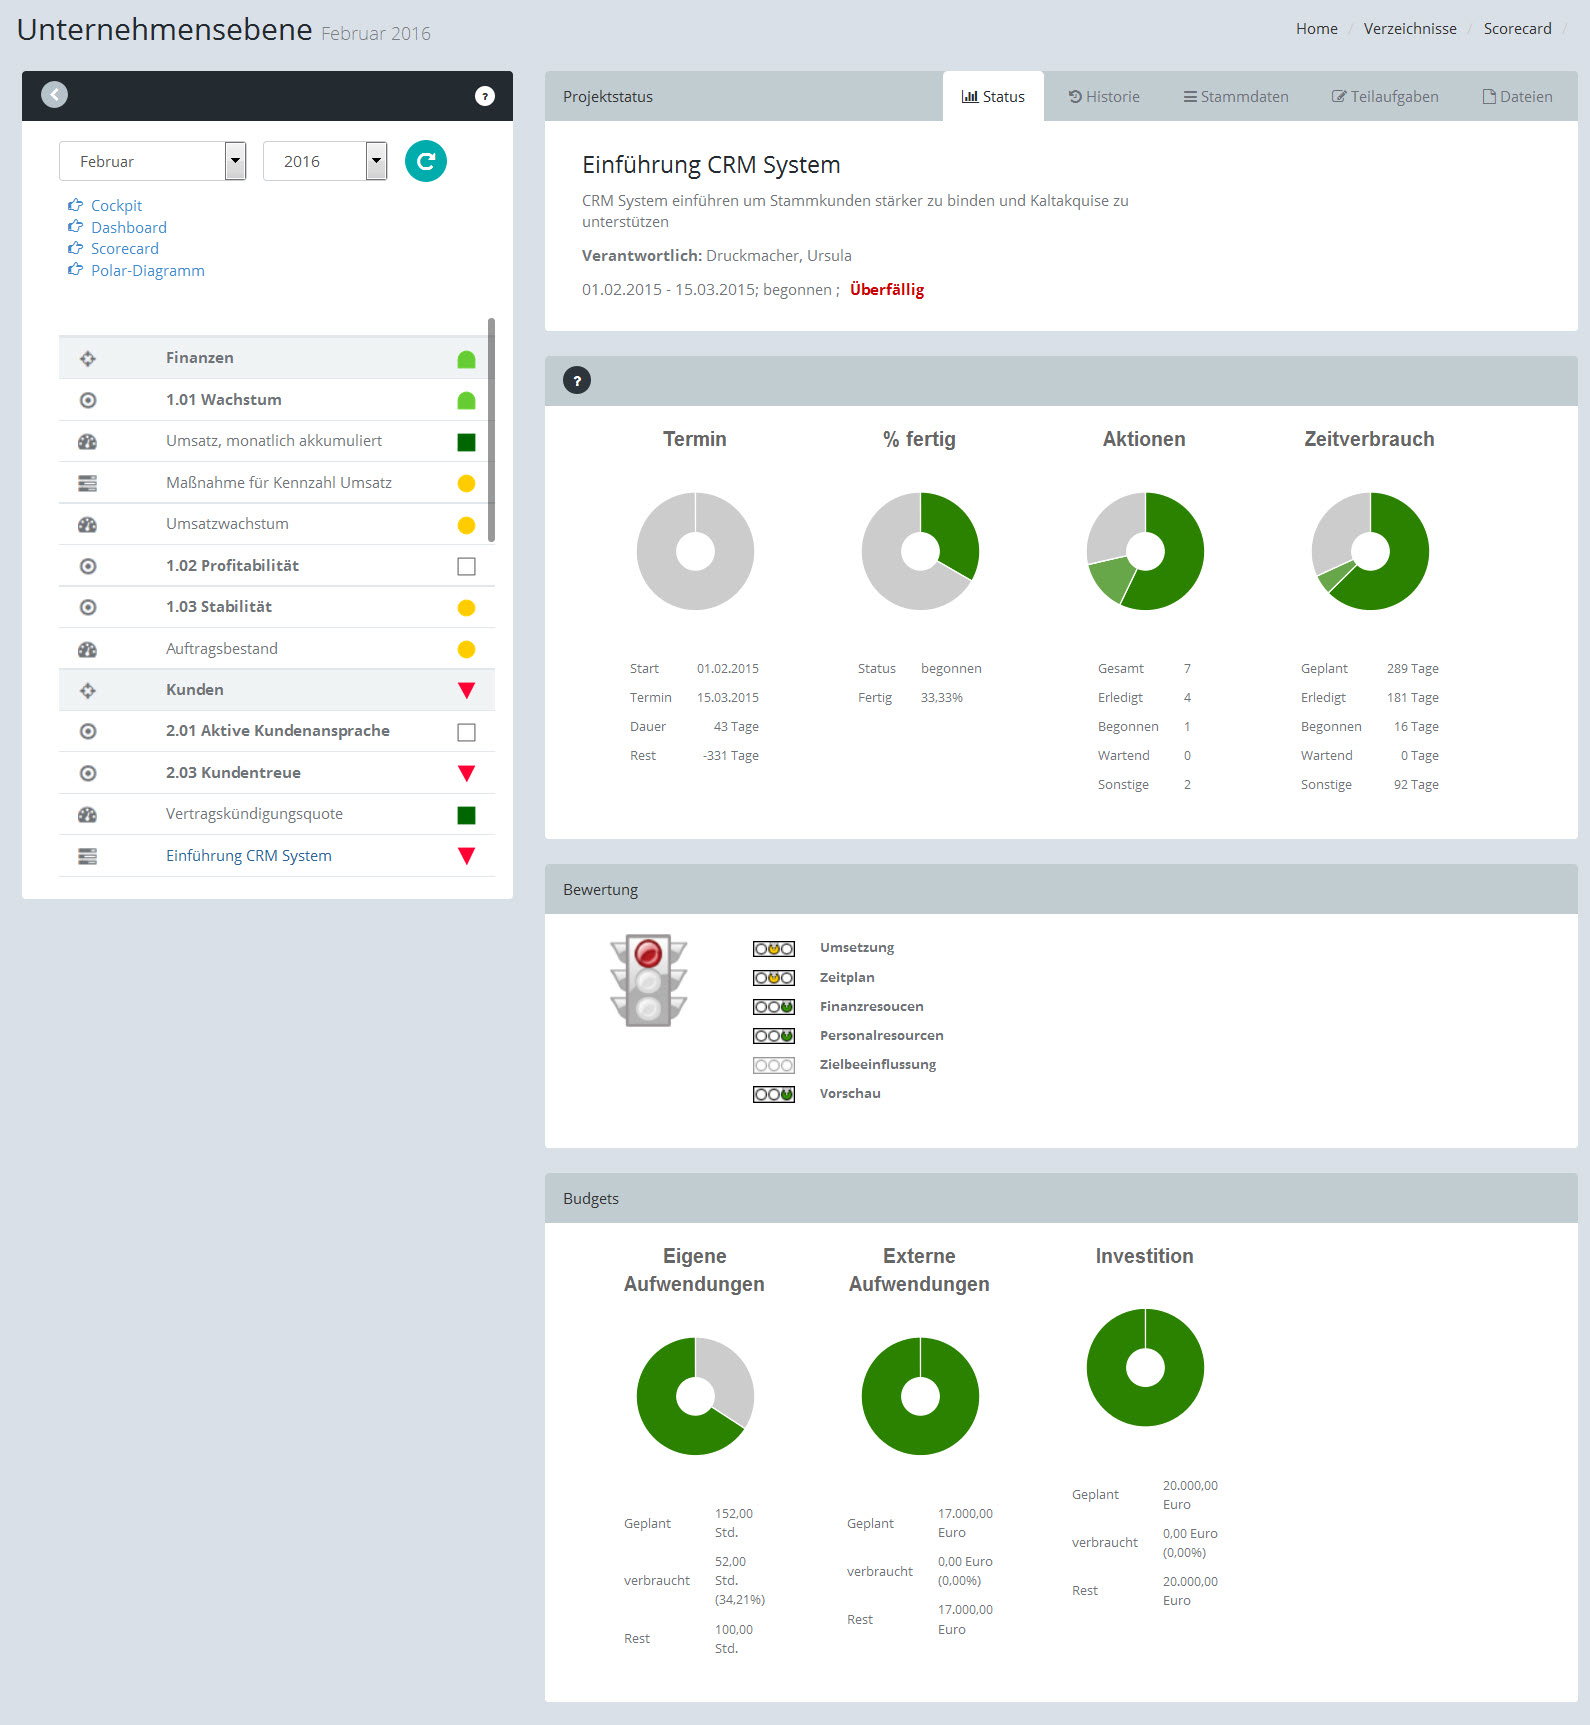Click help icon above the Termin chart

coord(577,381)
